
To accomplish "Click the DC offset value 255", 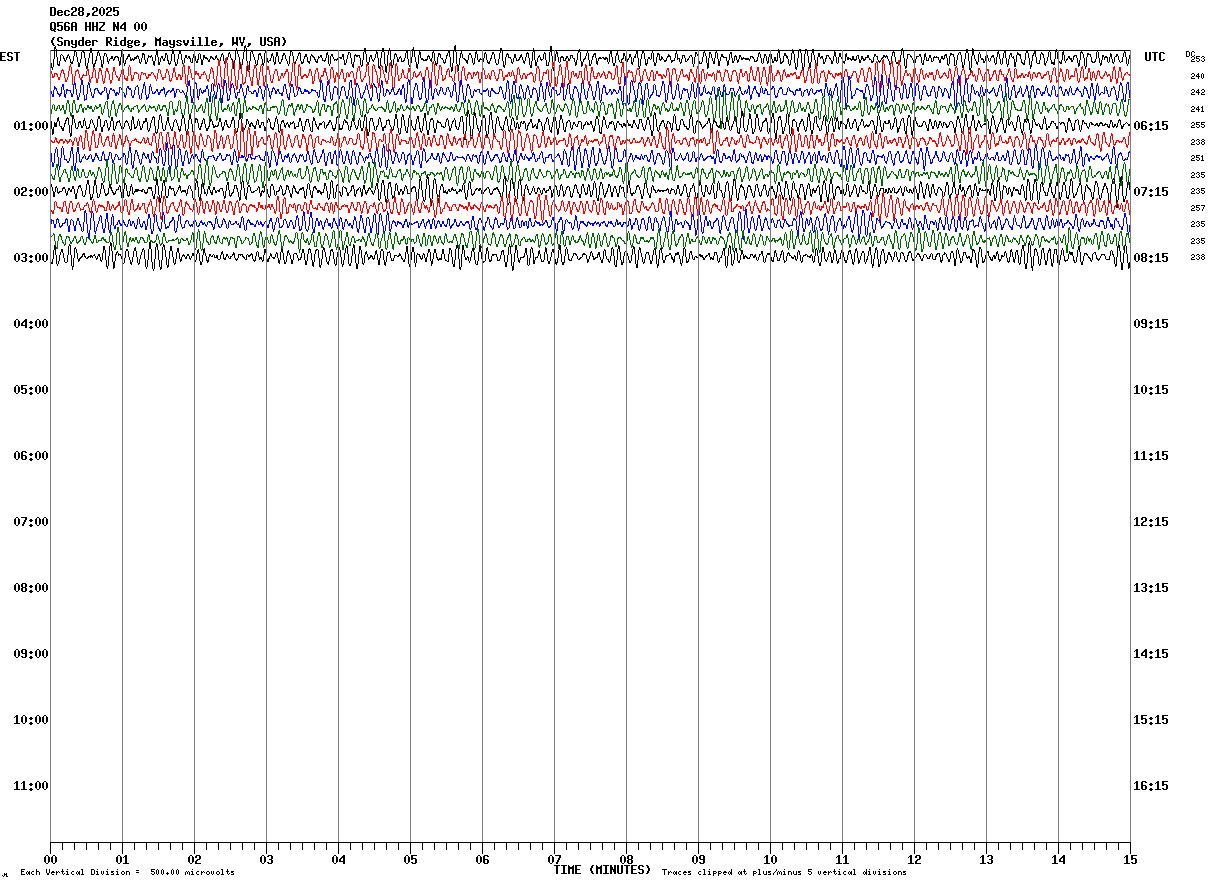I will (1197, 126).
